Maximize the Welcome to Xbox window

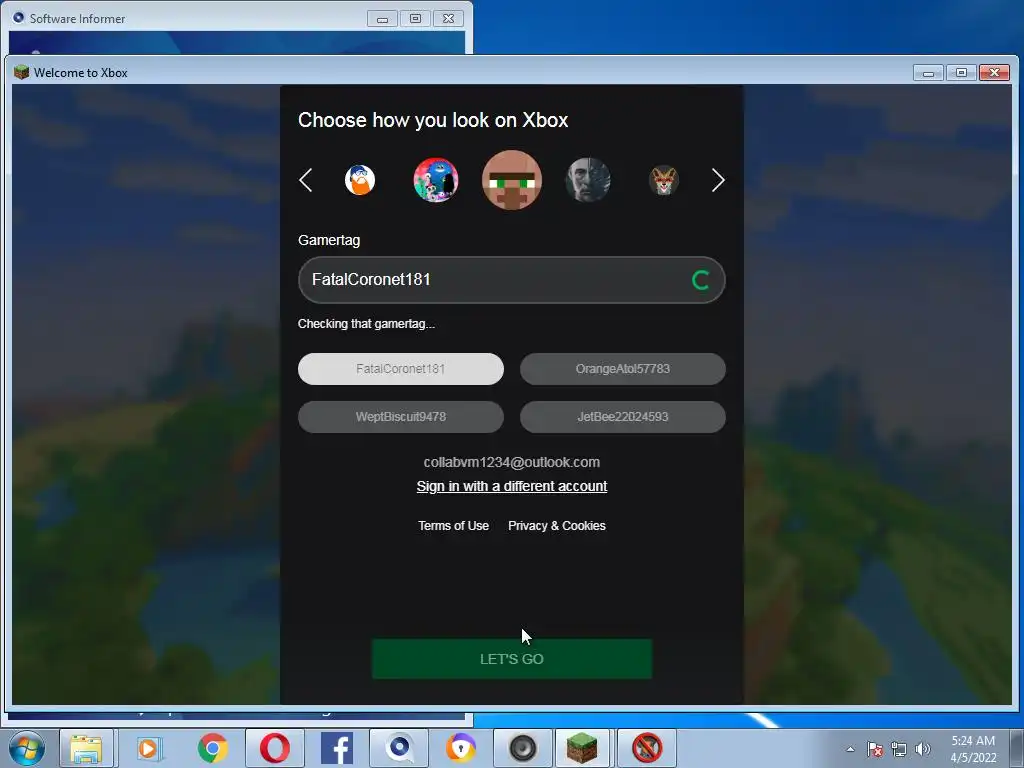[961, 72]
